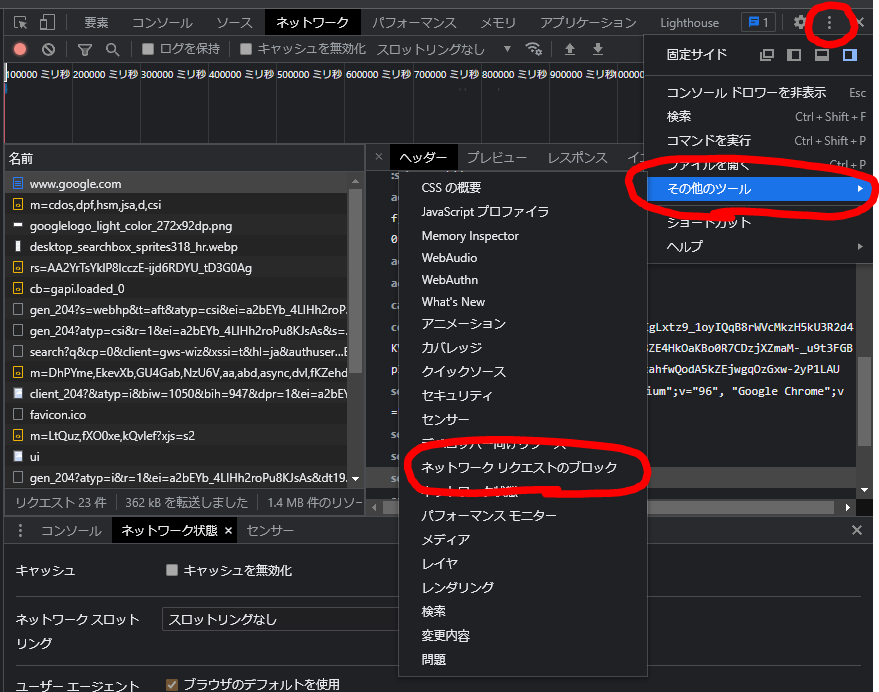
Task: Choose CSS の概要 from submenu
Action: pyautogui.click(x=522, y=188)
